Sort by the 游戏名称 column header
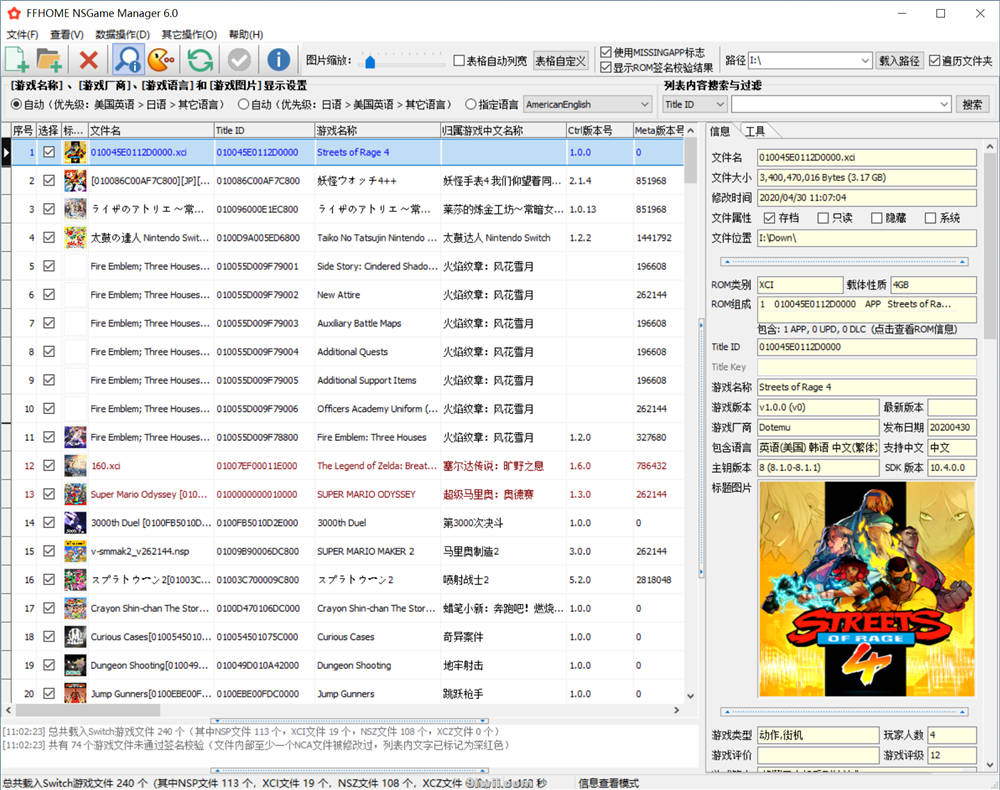 click(378, 130)
